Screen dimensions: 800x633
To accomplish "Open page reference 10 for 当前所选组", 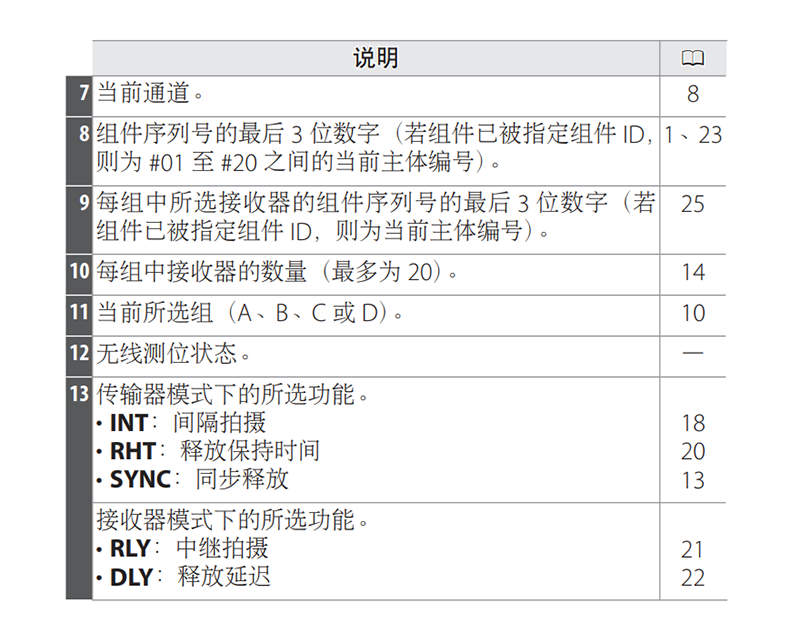I will point(693,313).
